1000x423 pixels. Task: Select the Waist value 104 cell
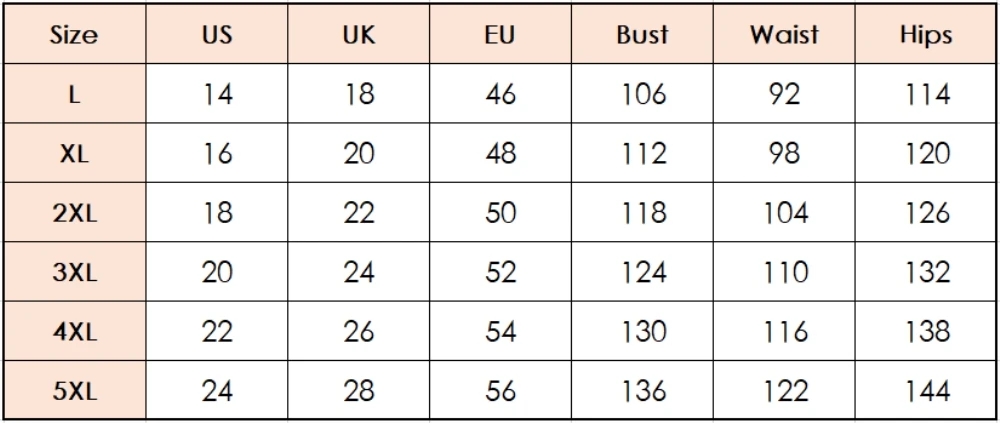(x=784, y=212)
